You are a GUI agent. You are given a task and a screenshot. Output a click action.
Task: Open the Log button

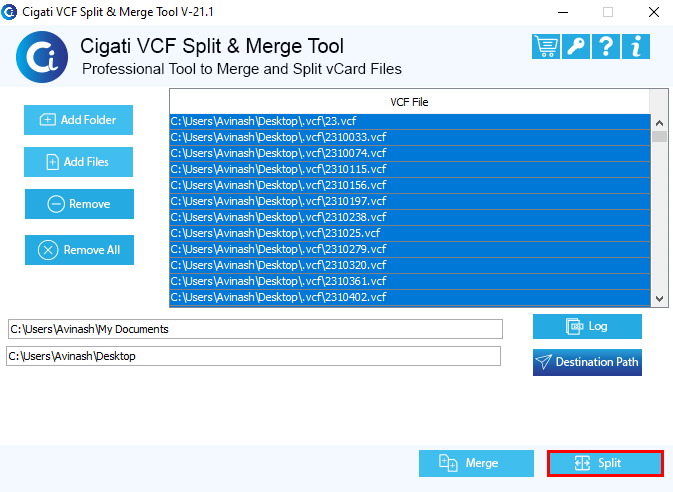587,327
